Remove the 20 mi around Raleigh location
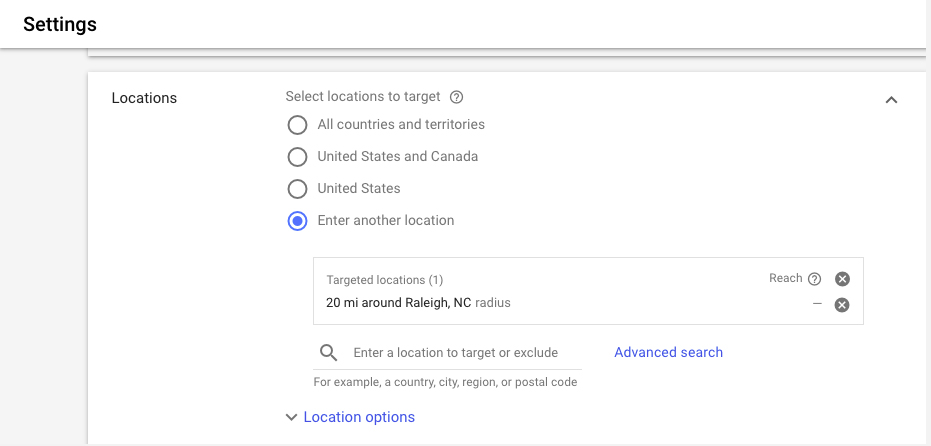 [842, 305]
